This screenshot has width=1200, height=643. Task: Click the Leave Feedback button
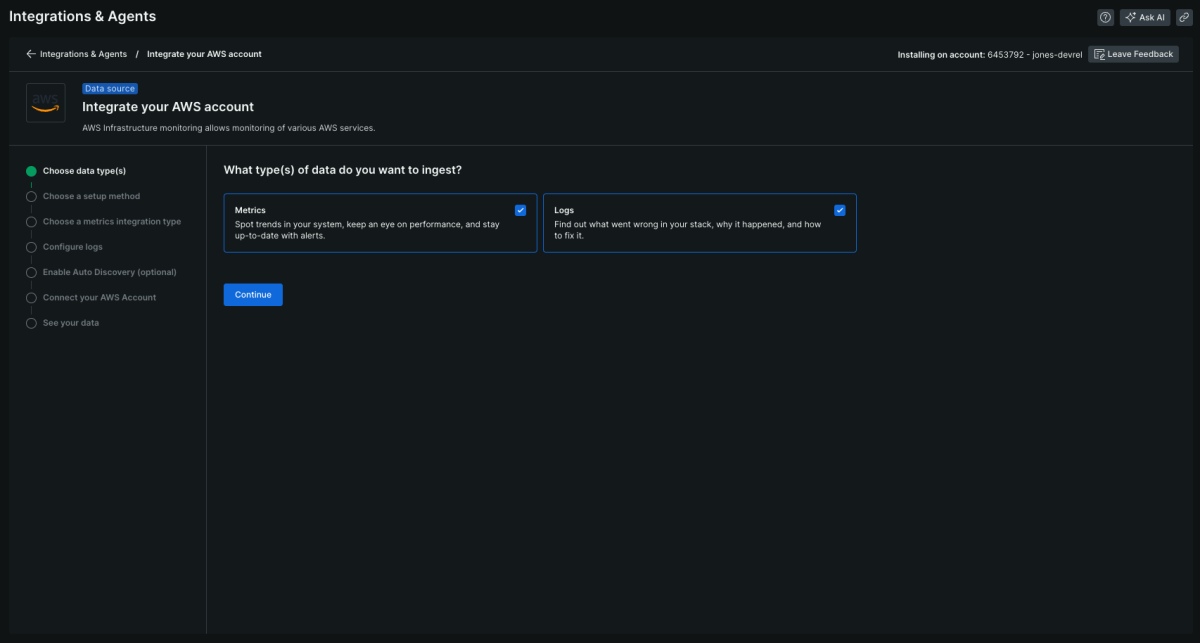click(x=1133, y=54)
